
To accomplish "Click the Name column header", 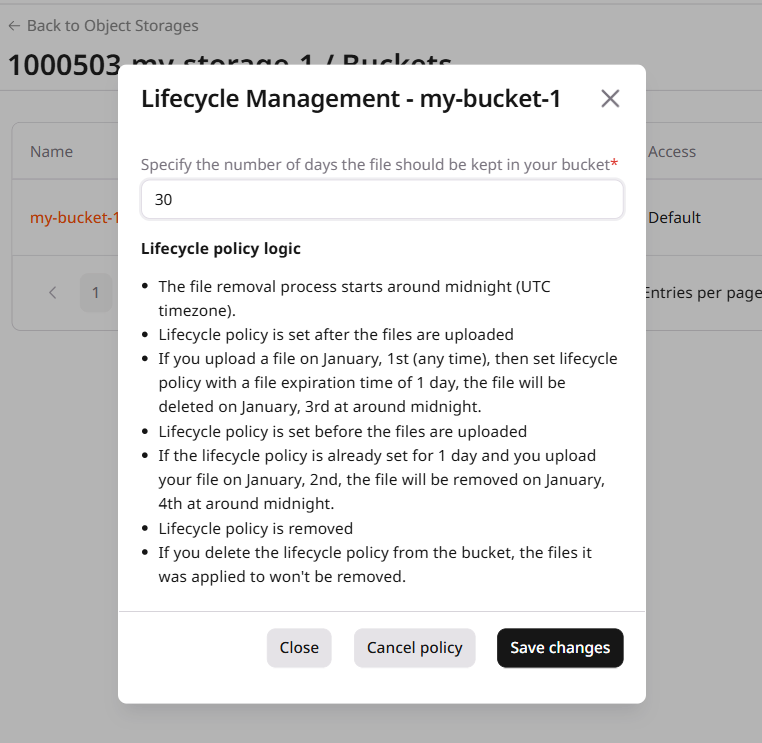I will pos(52,152).
